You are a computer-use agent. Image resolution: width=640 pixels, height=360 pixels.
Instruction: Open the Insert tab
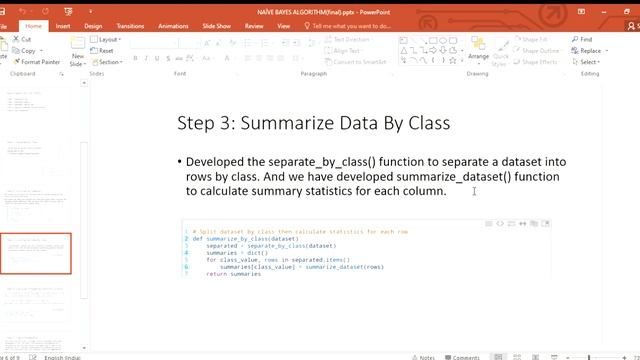63,26
